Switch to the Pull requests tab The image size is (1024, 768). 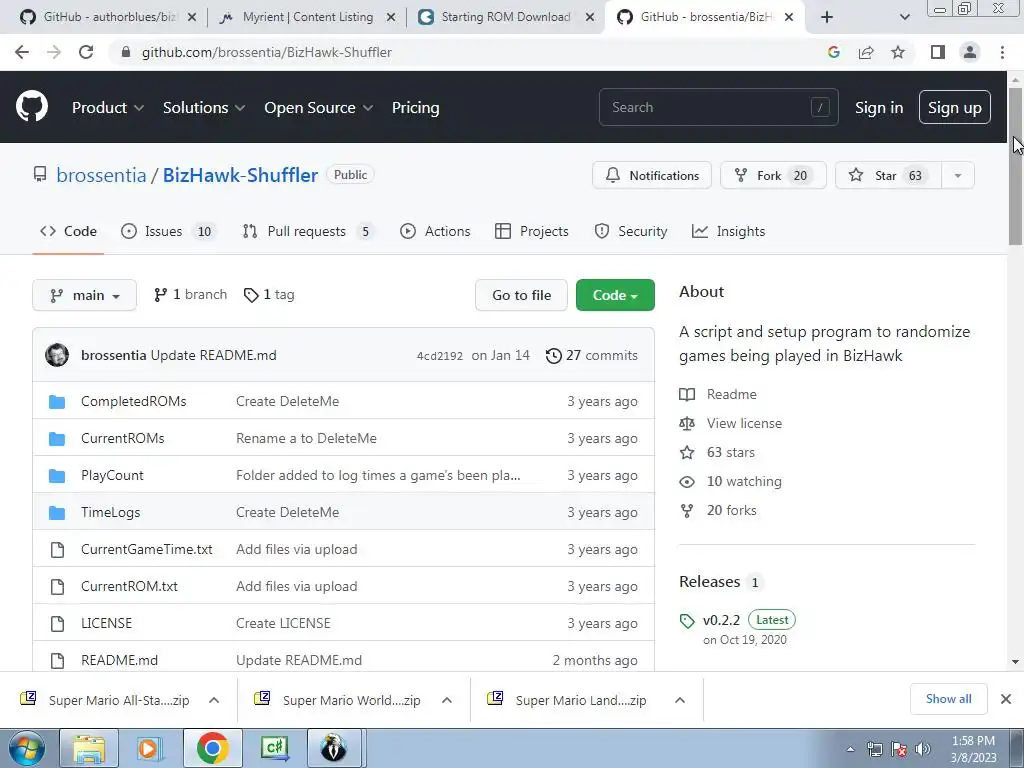[308, 231]
